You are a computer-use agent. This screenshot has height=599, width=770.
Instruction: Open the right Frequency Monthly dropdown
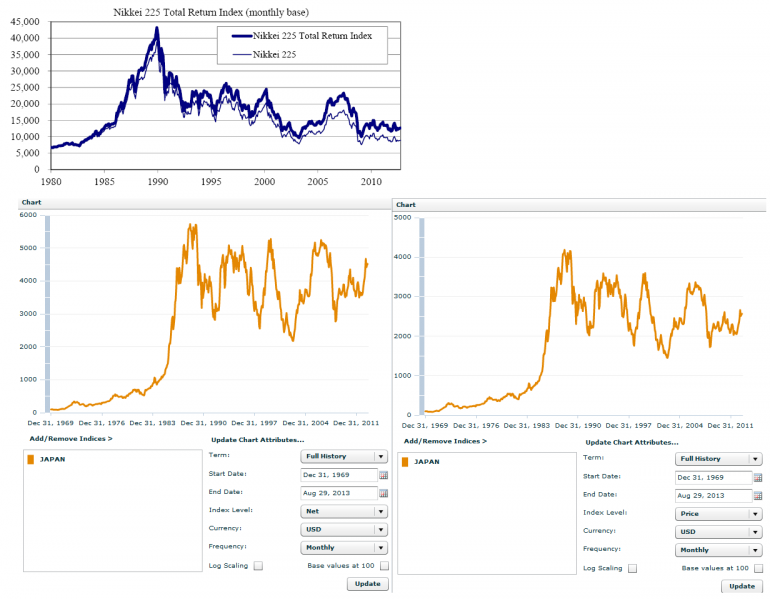point(718,550)
